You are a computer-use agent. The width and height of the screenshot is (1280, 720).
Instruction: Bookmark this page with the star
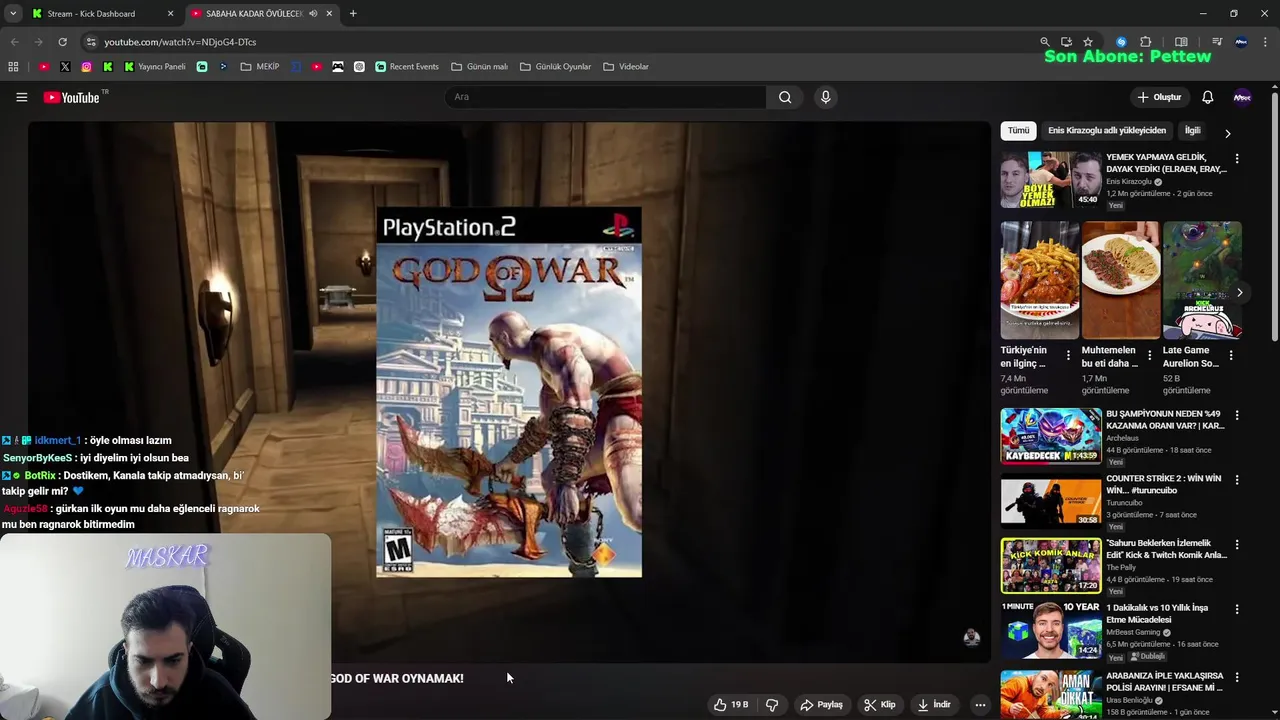pos(1088,42)
